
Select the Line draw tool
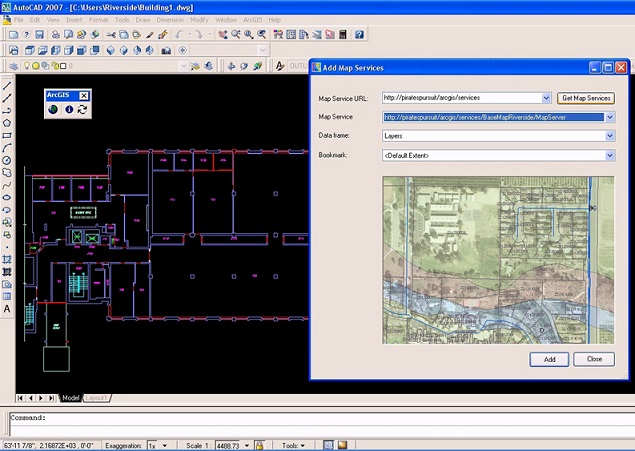(7, 86)
